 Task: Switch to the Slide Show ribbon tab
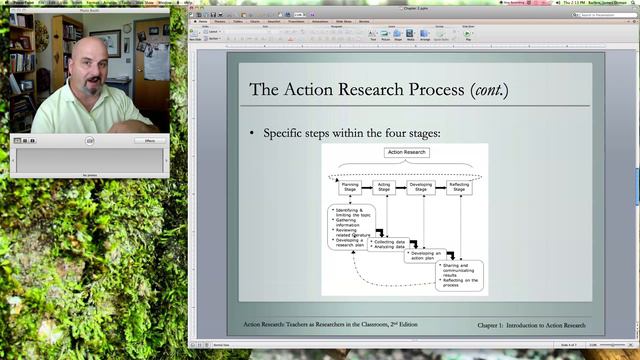pyautogui.click(x=344, y=21)
